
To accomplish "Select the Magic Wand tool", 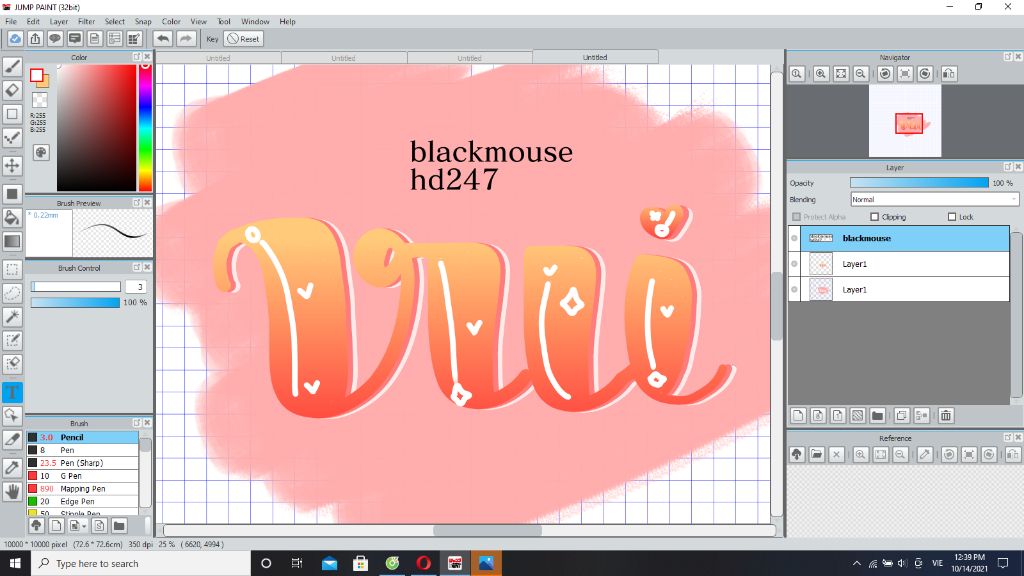I will click(x=12, y=317).
